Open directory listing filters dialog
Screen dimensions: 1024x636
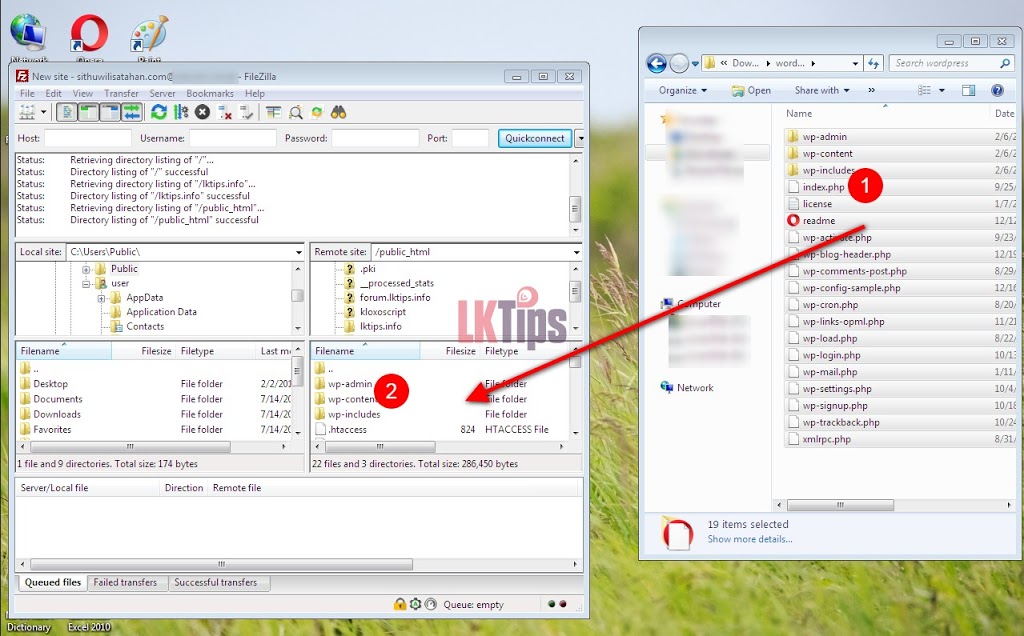point(274,112)
